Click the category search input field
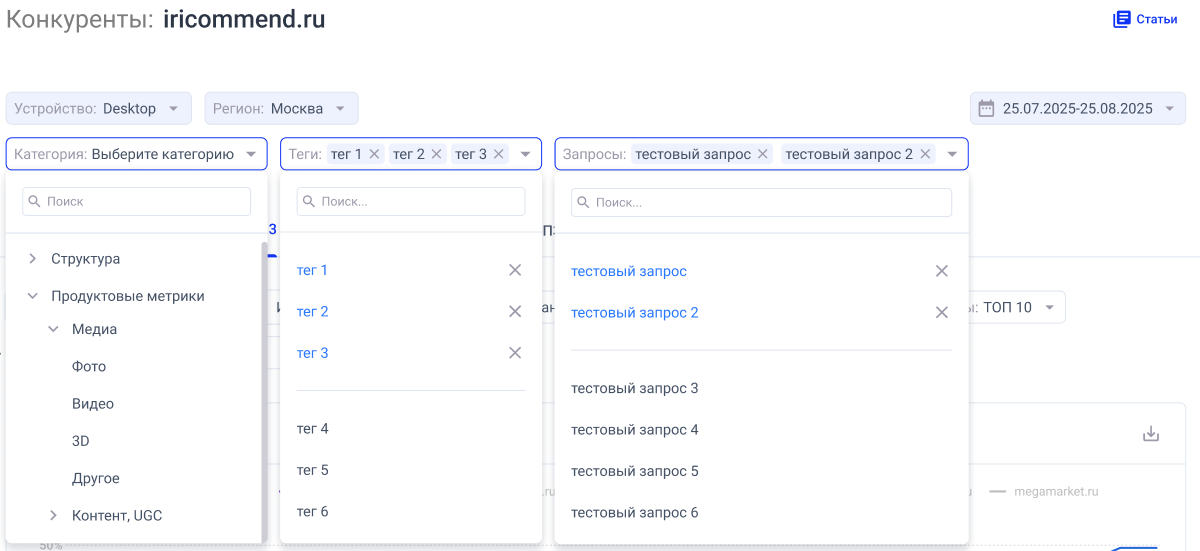The image size is (1200, 551). (x=137, y=201)
